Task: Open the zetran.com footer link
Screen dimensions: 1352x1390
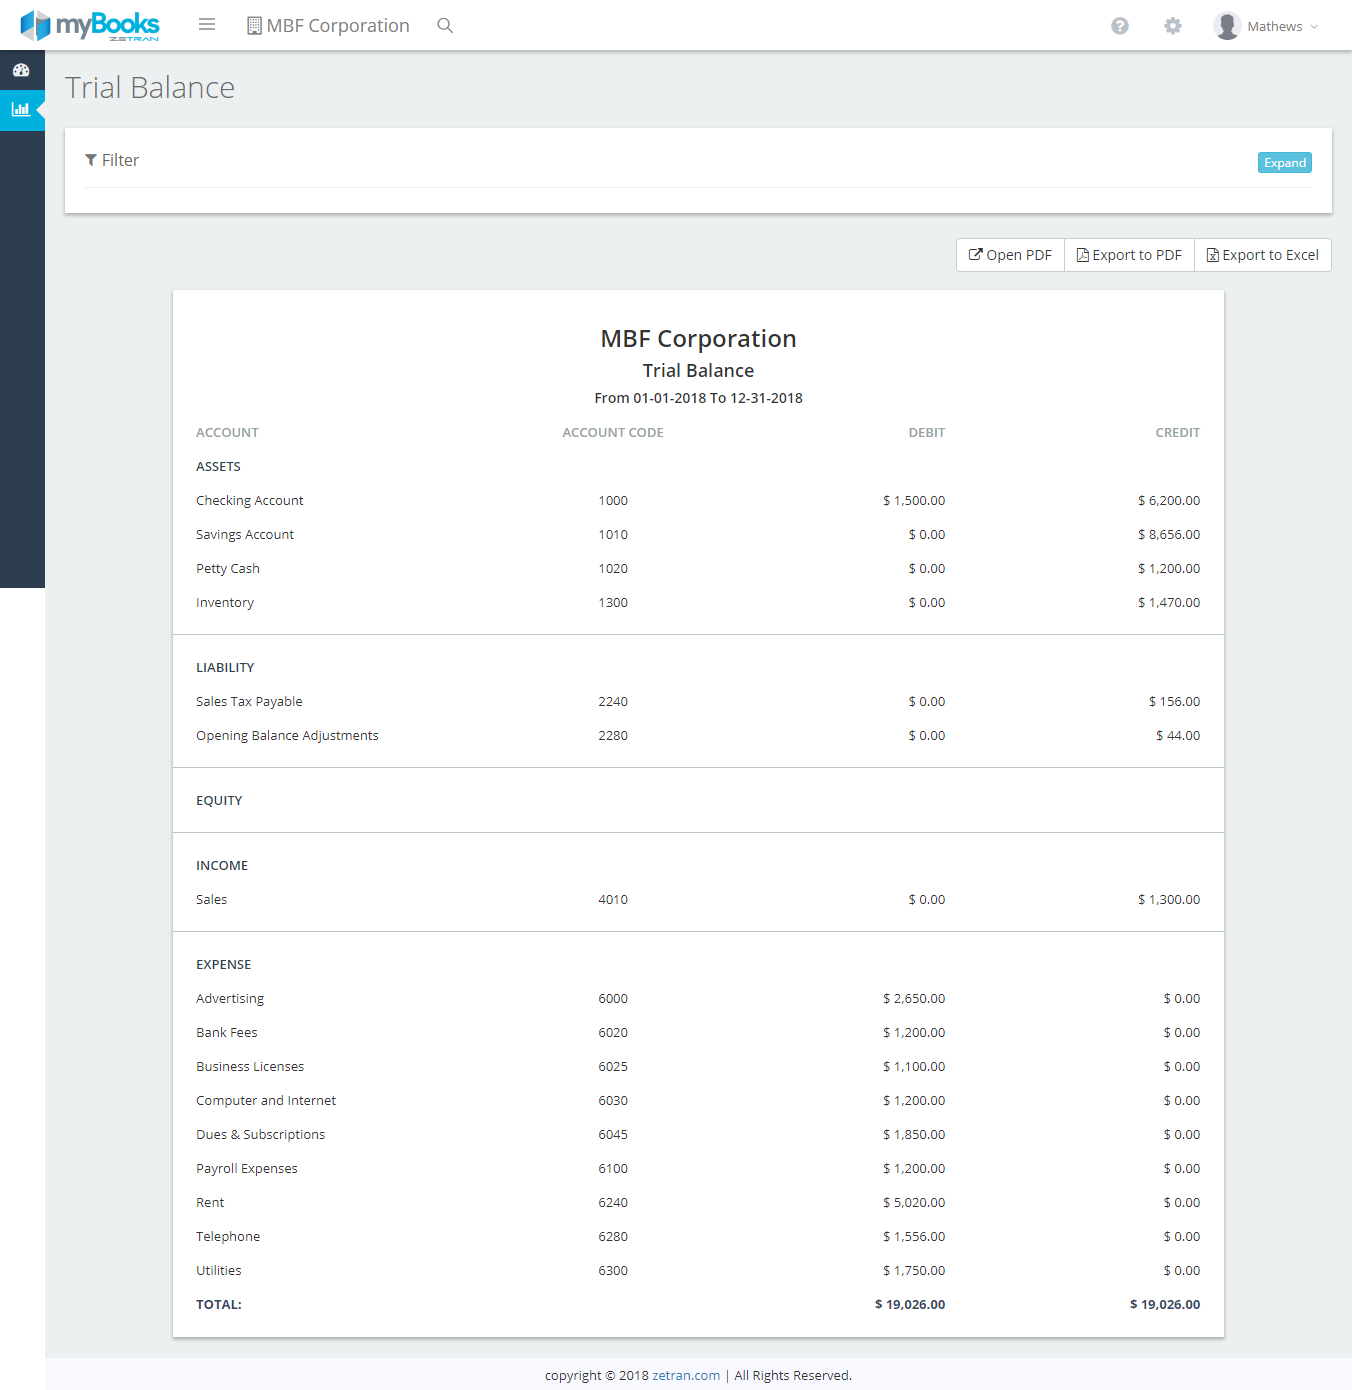Action: (686, 1376)
